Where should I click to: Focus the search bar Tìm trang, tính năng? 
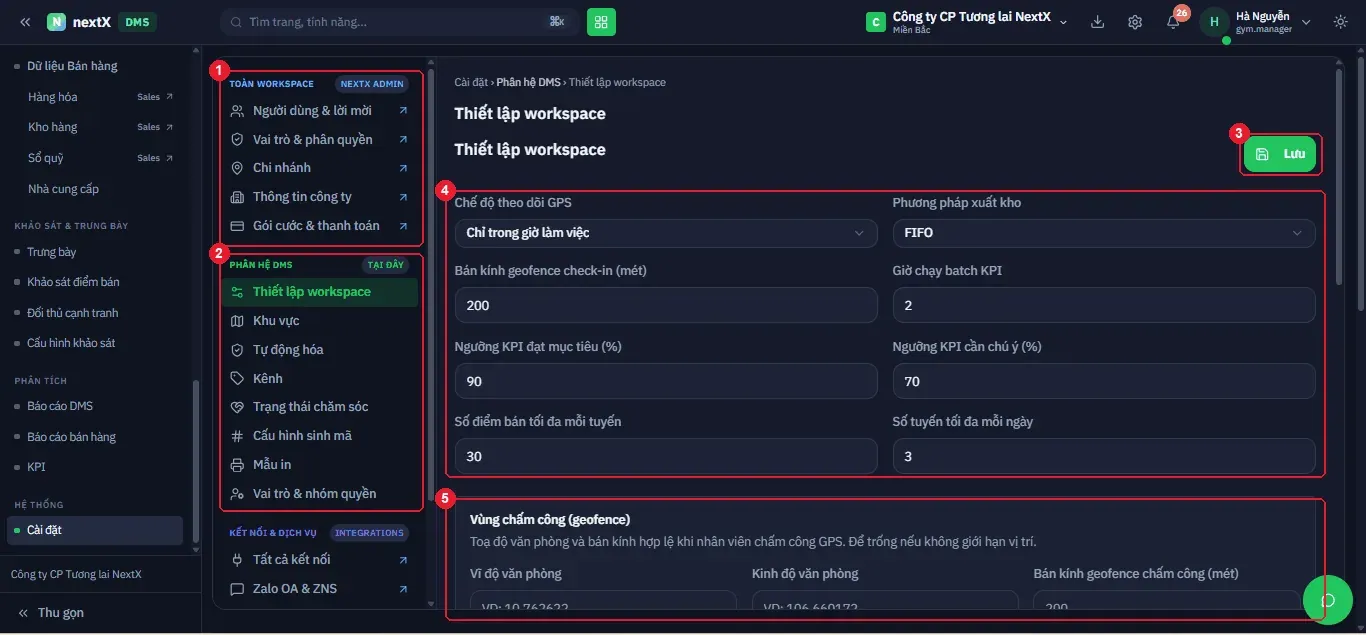click(x=399, y=22)
